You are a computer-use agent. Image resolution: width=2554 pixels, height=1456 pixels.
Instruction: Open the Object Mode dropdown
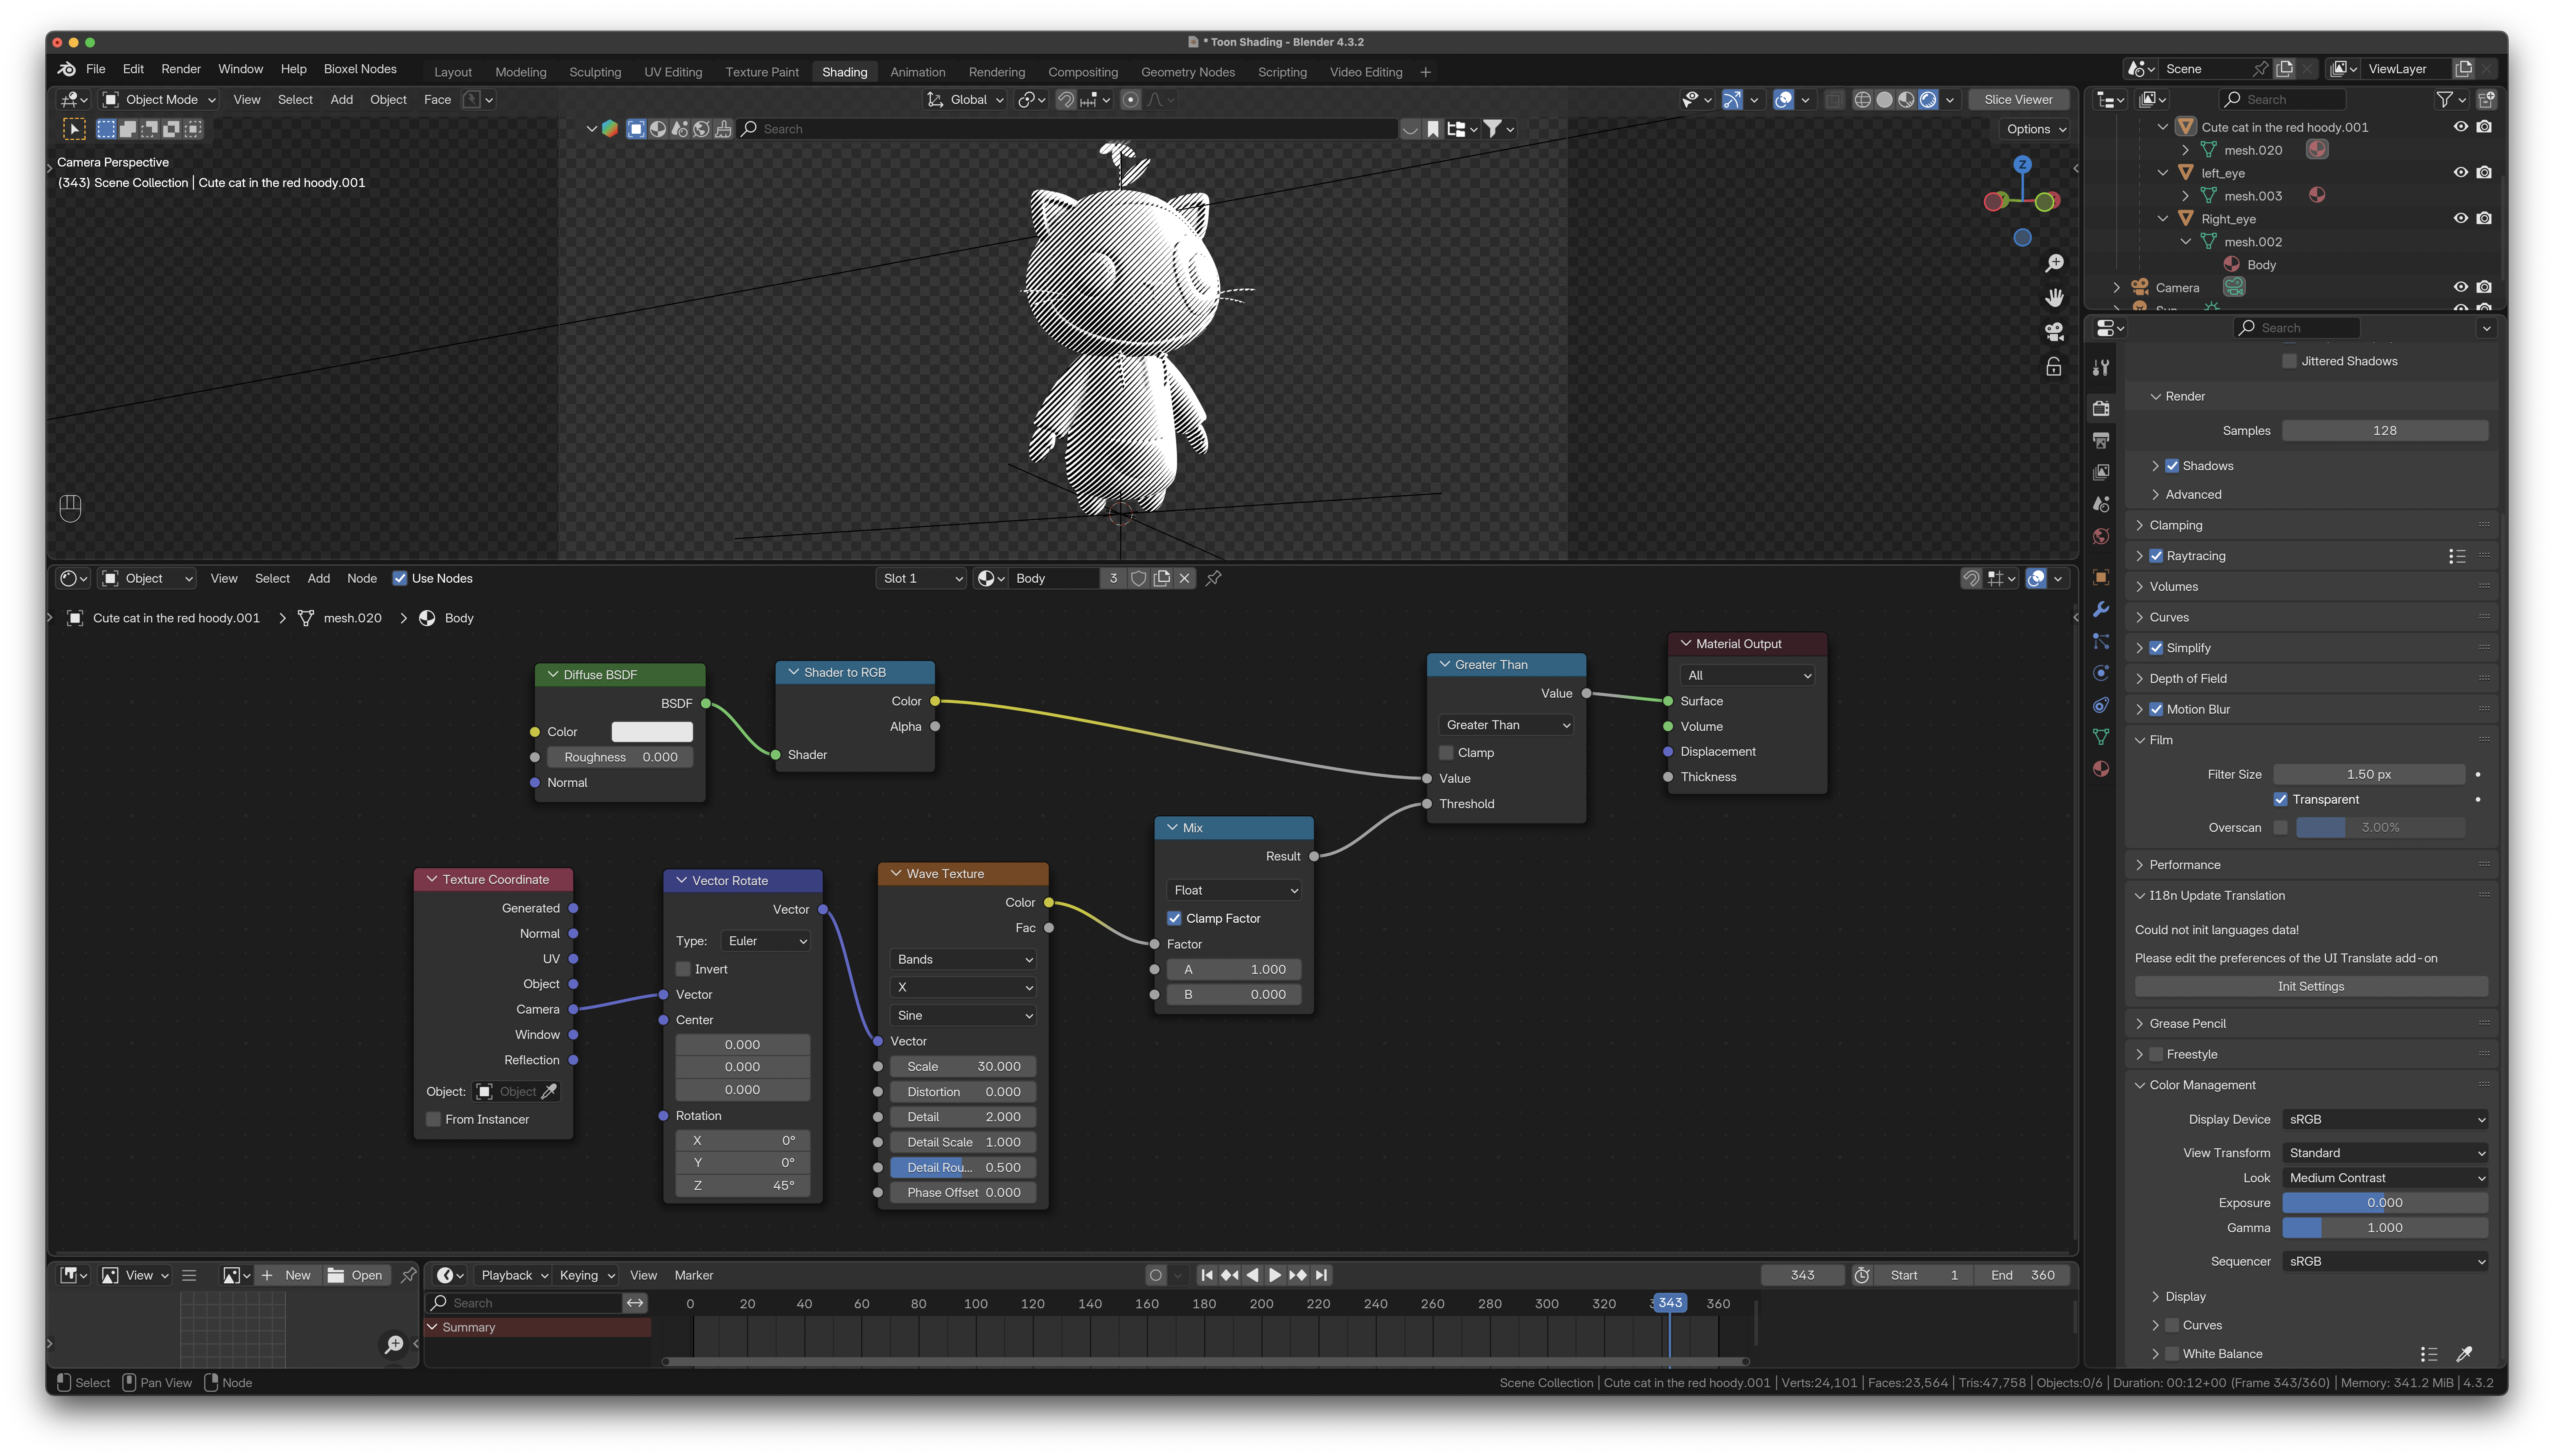click(x=160, y=99)
